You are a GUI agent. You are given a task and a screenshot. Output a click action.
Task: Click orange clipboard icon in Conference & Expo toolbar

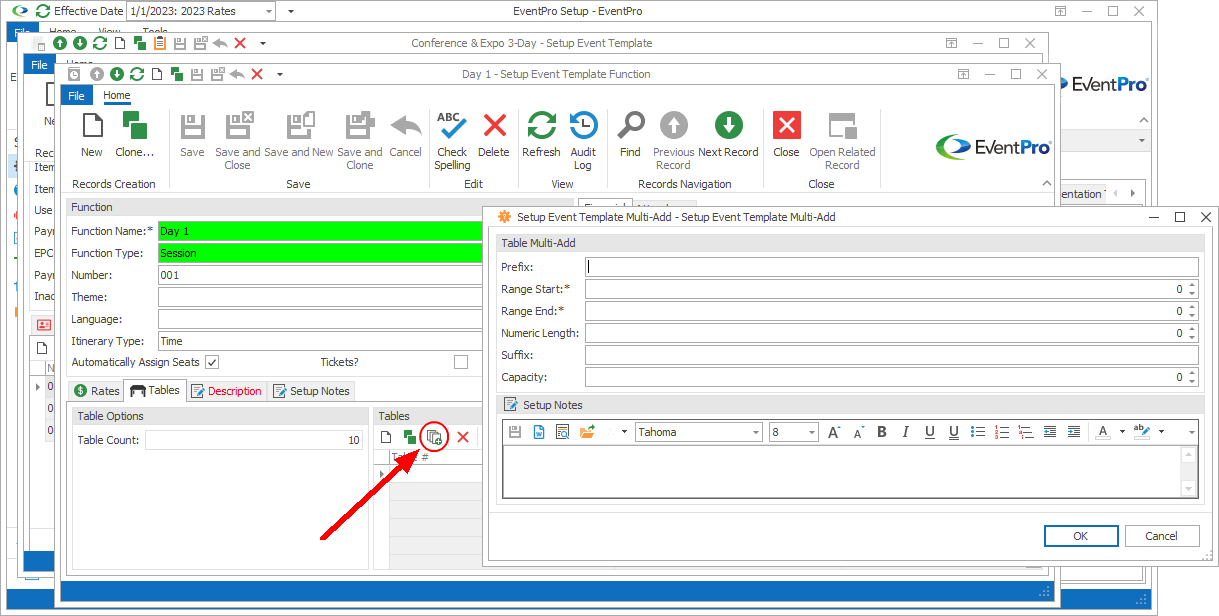click(160, 43)
